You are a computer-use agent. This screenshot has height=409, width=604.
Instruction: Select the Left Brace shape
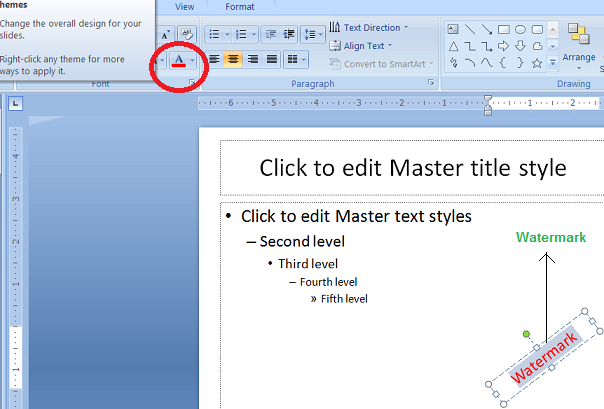pos(503,63)
